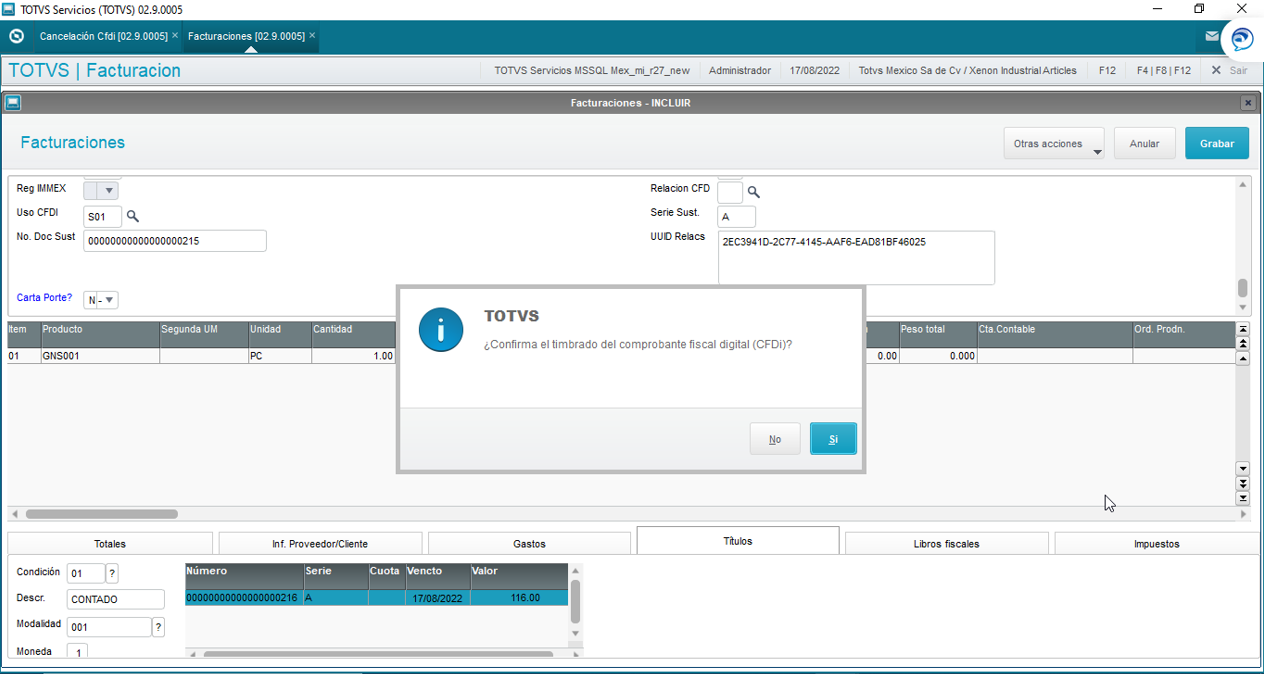Search Uso CFDI with magnifier icon
1264x674 pixels.
pos(133,216)
